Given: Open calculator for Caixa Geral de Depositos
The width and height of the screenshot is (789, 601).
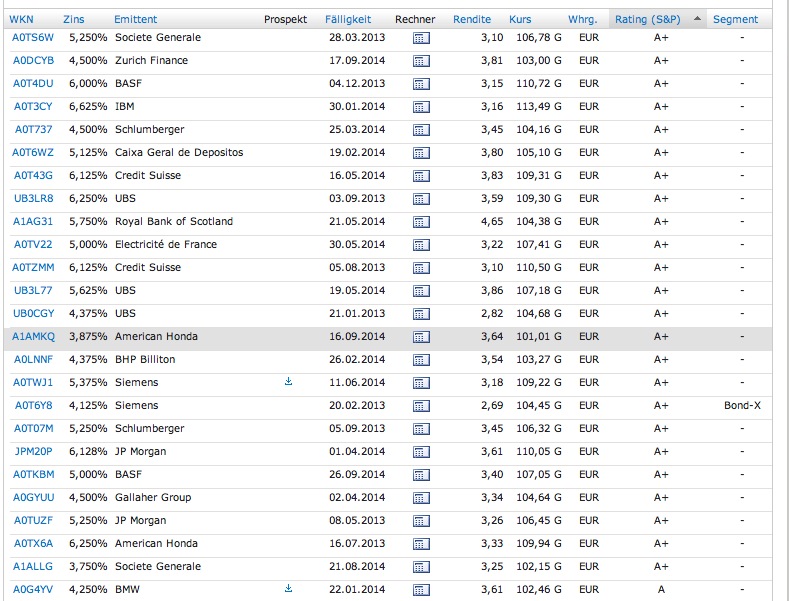Looking at the screenshot, I should (421, 153).
